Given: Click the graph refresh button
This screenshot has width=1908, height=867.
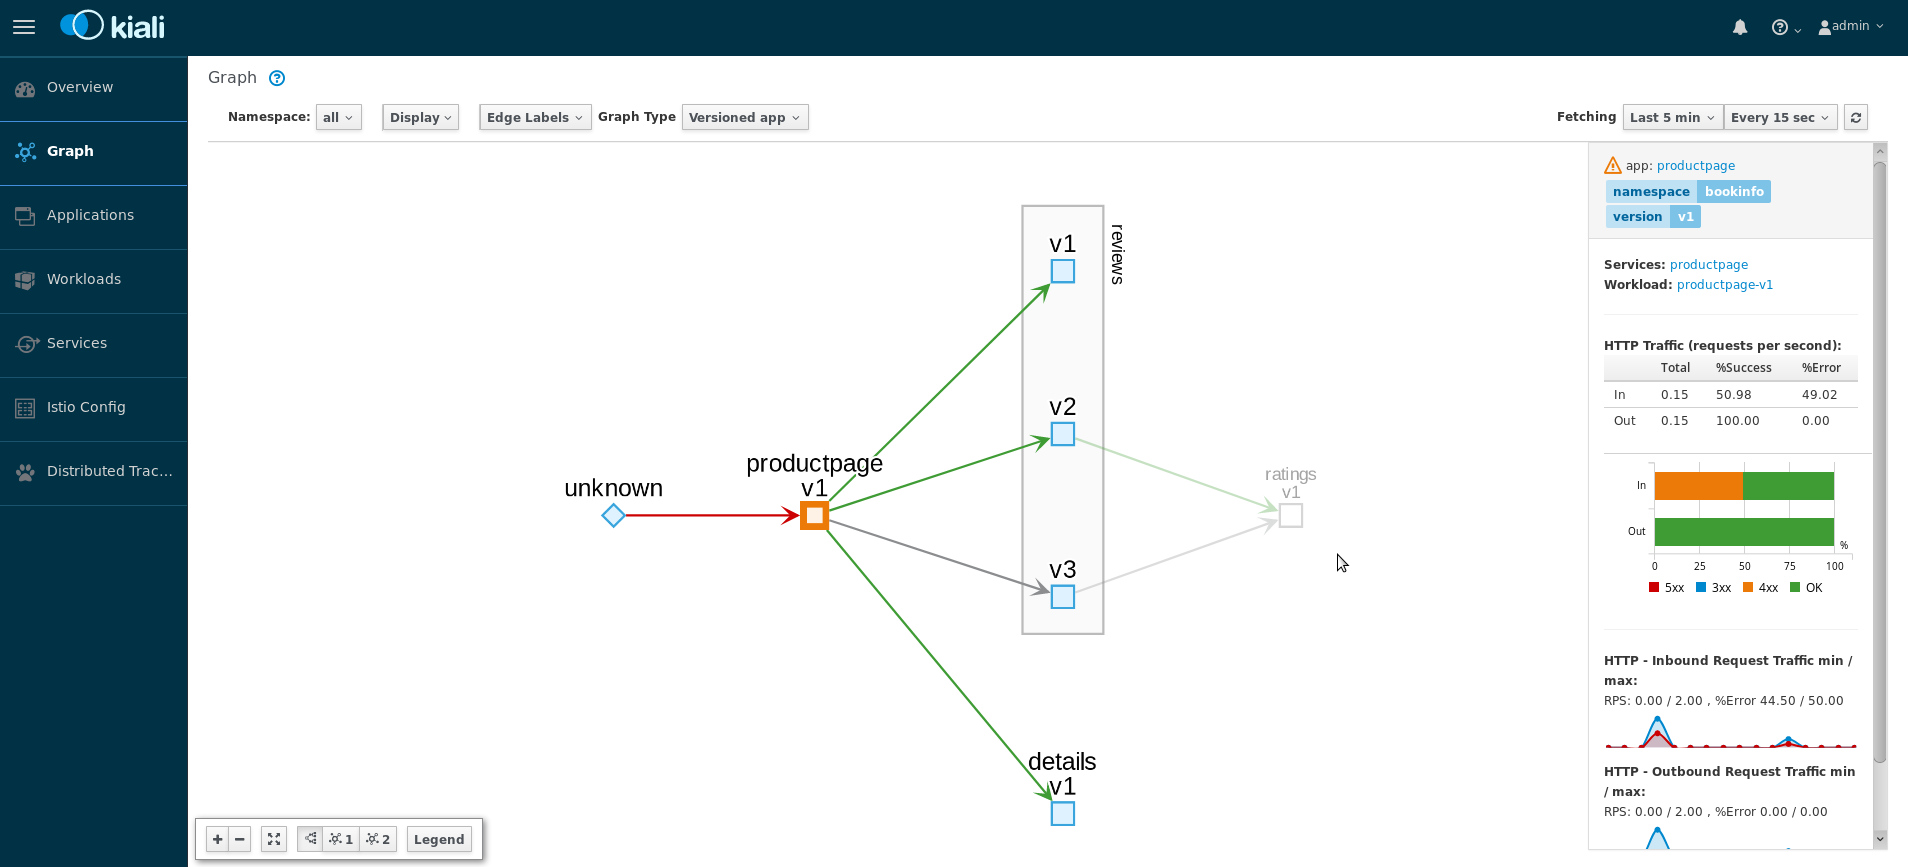Looking at the screenshot, I should [1856, 118].
